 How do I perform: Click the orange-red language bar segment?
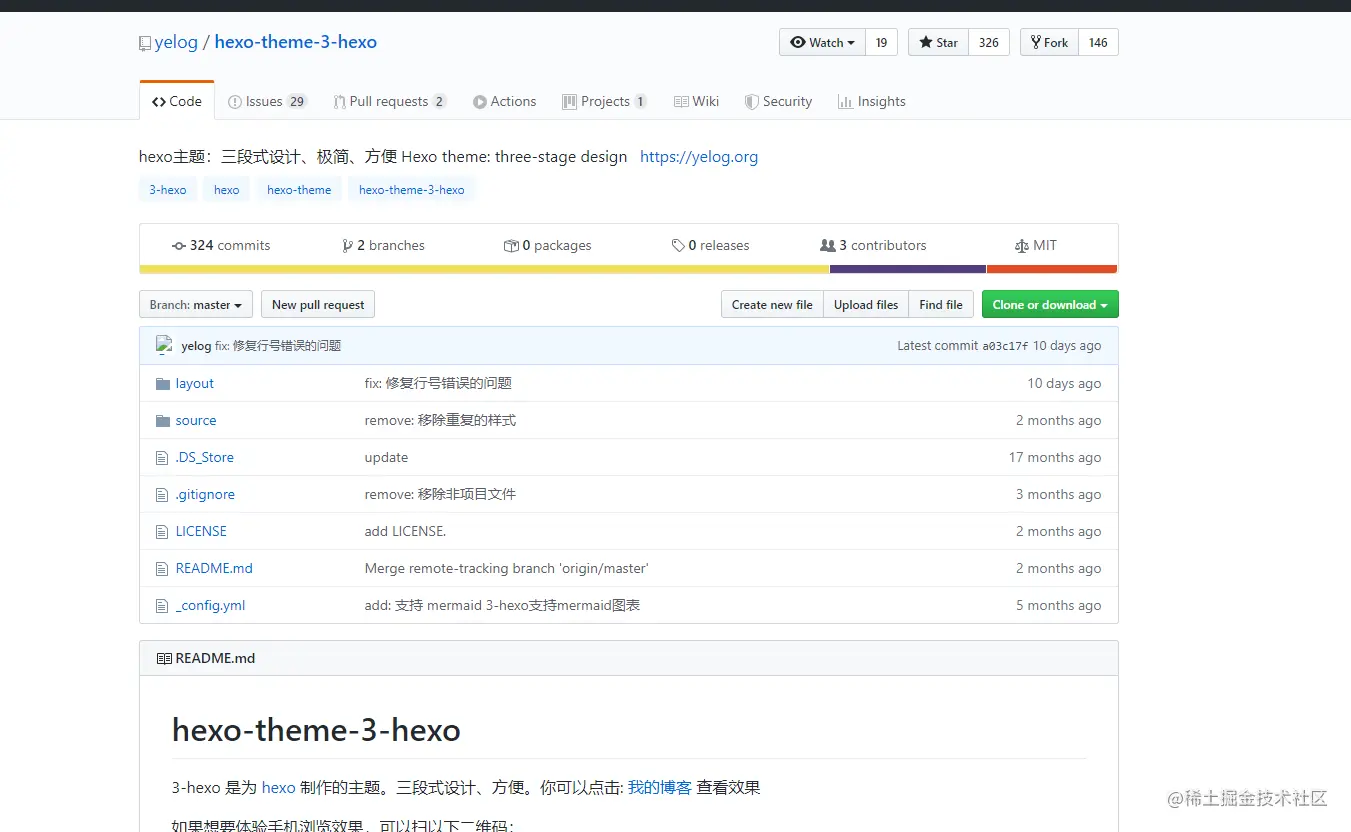tap(1052, 269)
